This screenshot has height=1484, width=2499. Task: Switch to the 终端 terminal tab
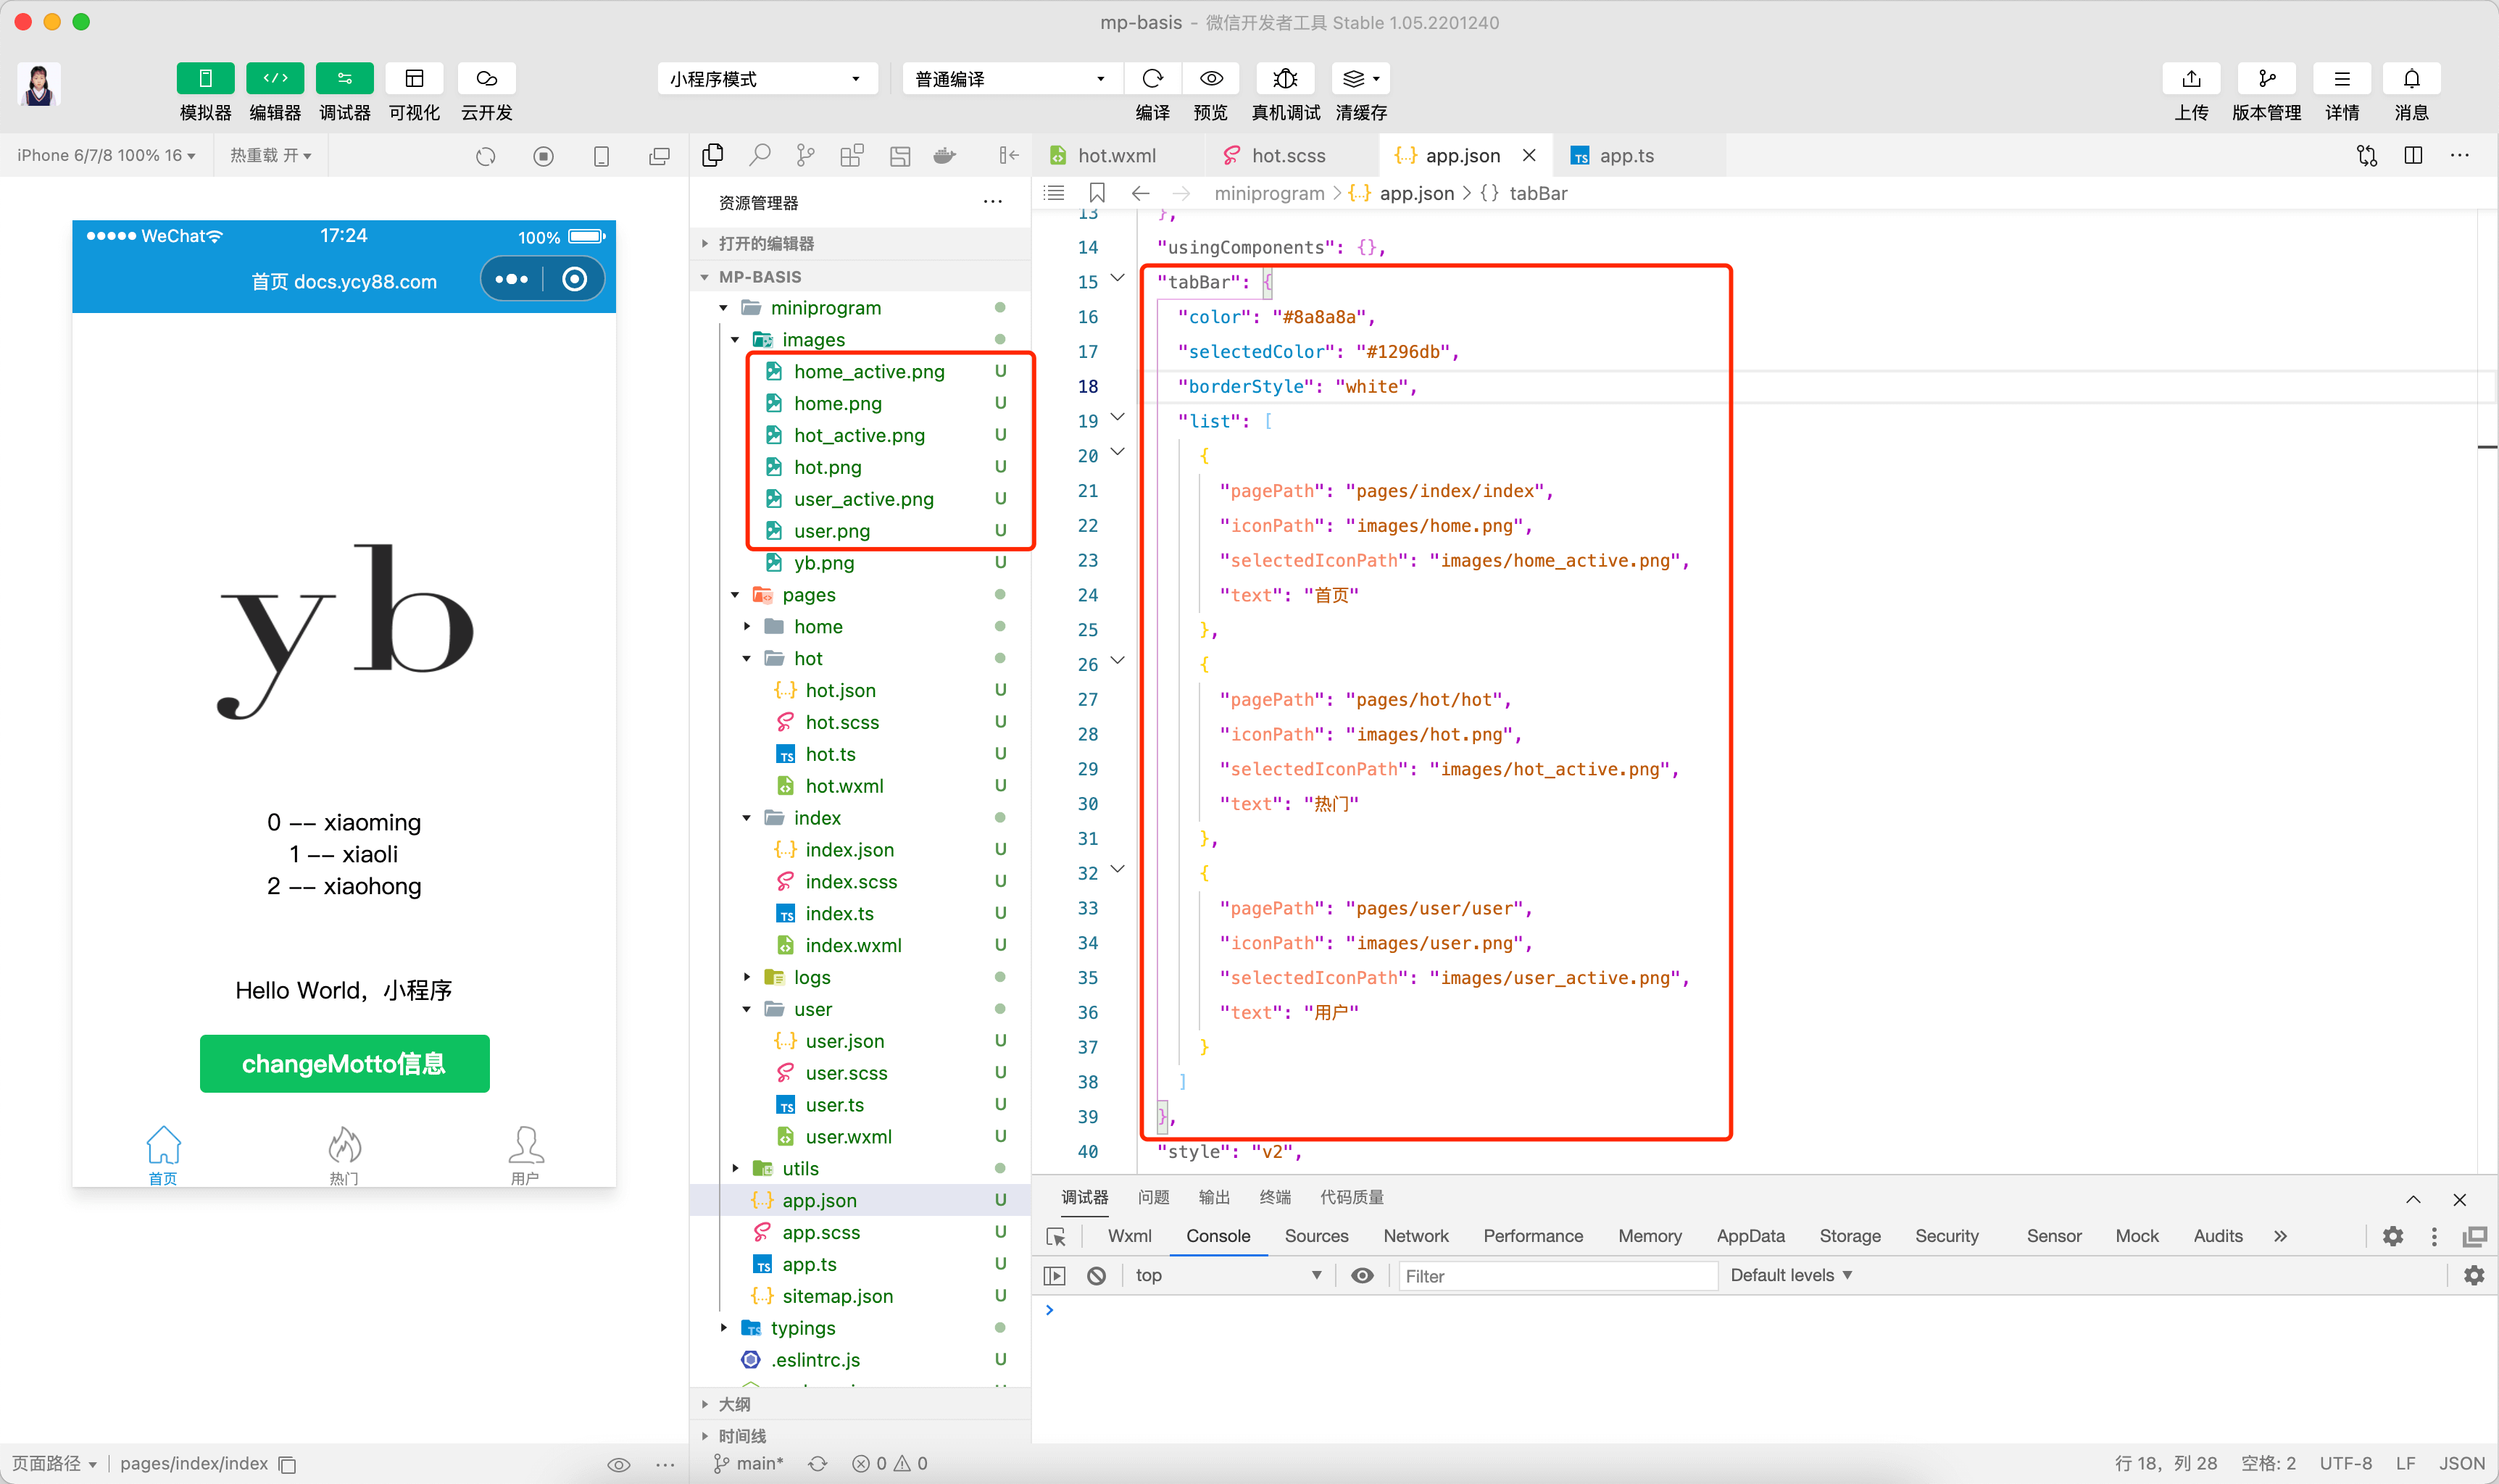tap(1274, 1197)
